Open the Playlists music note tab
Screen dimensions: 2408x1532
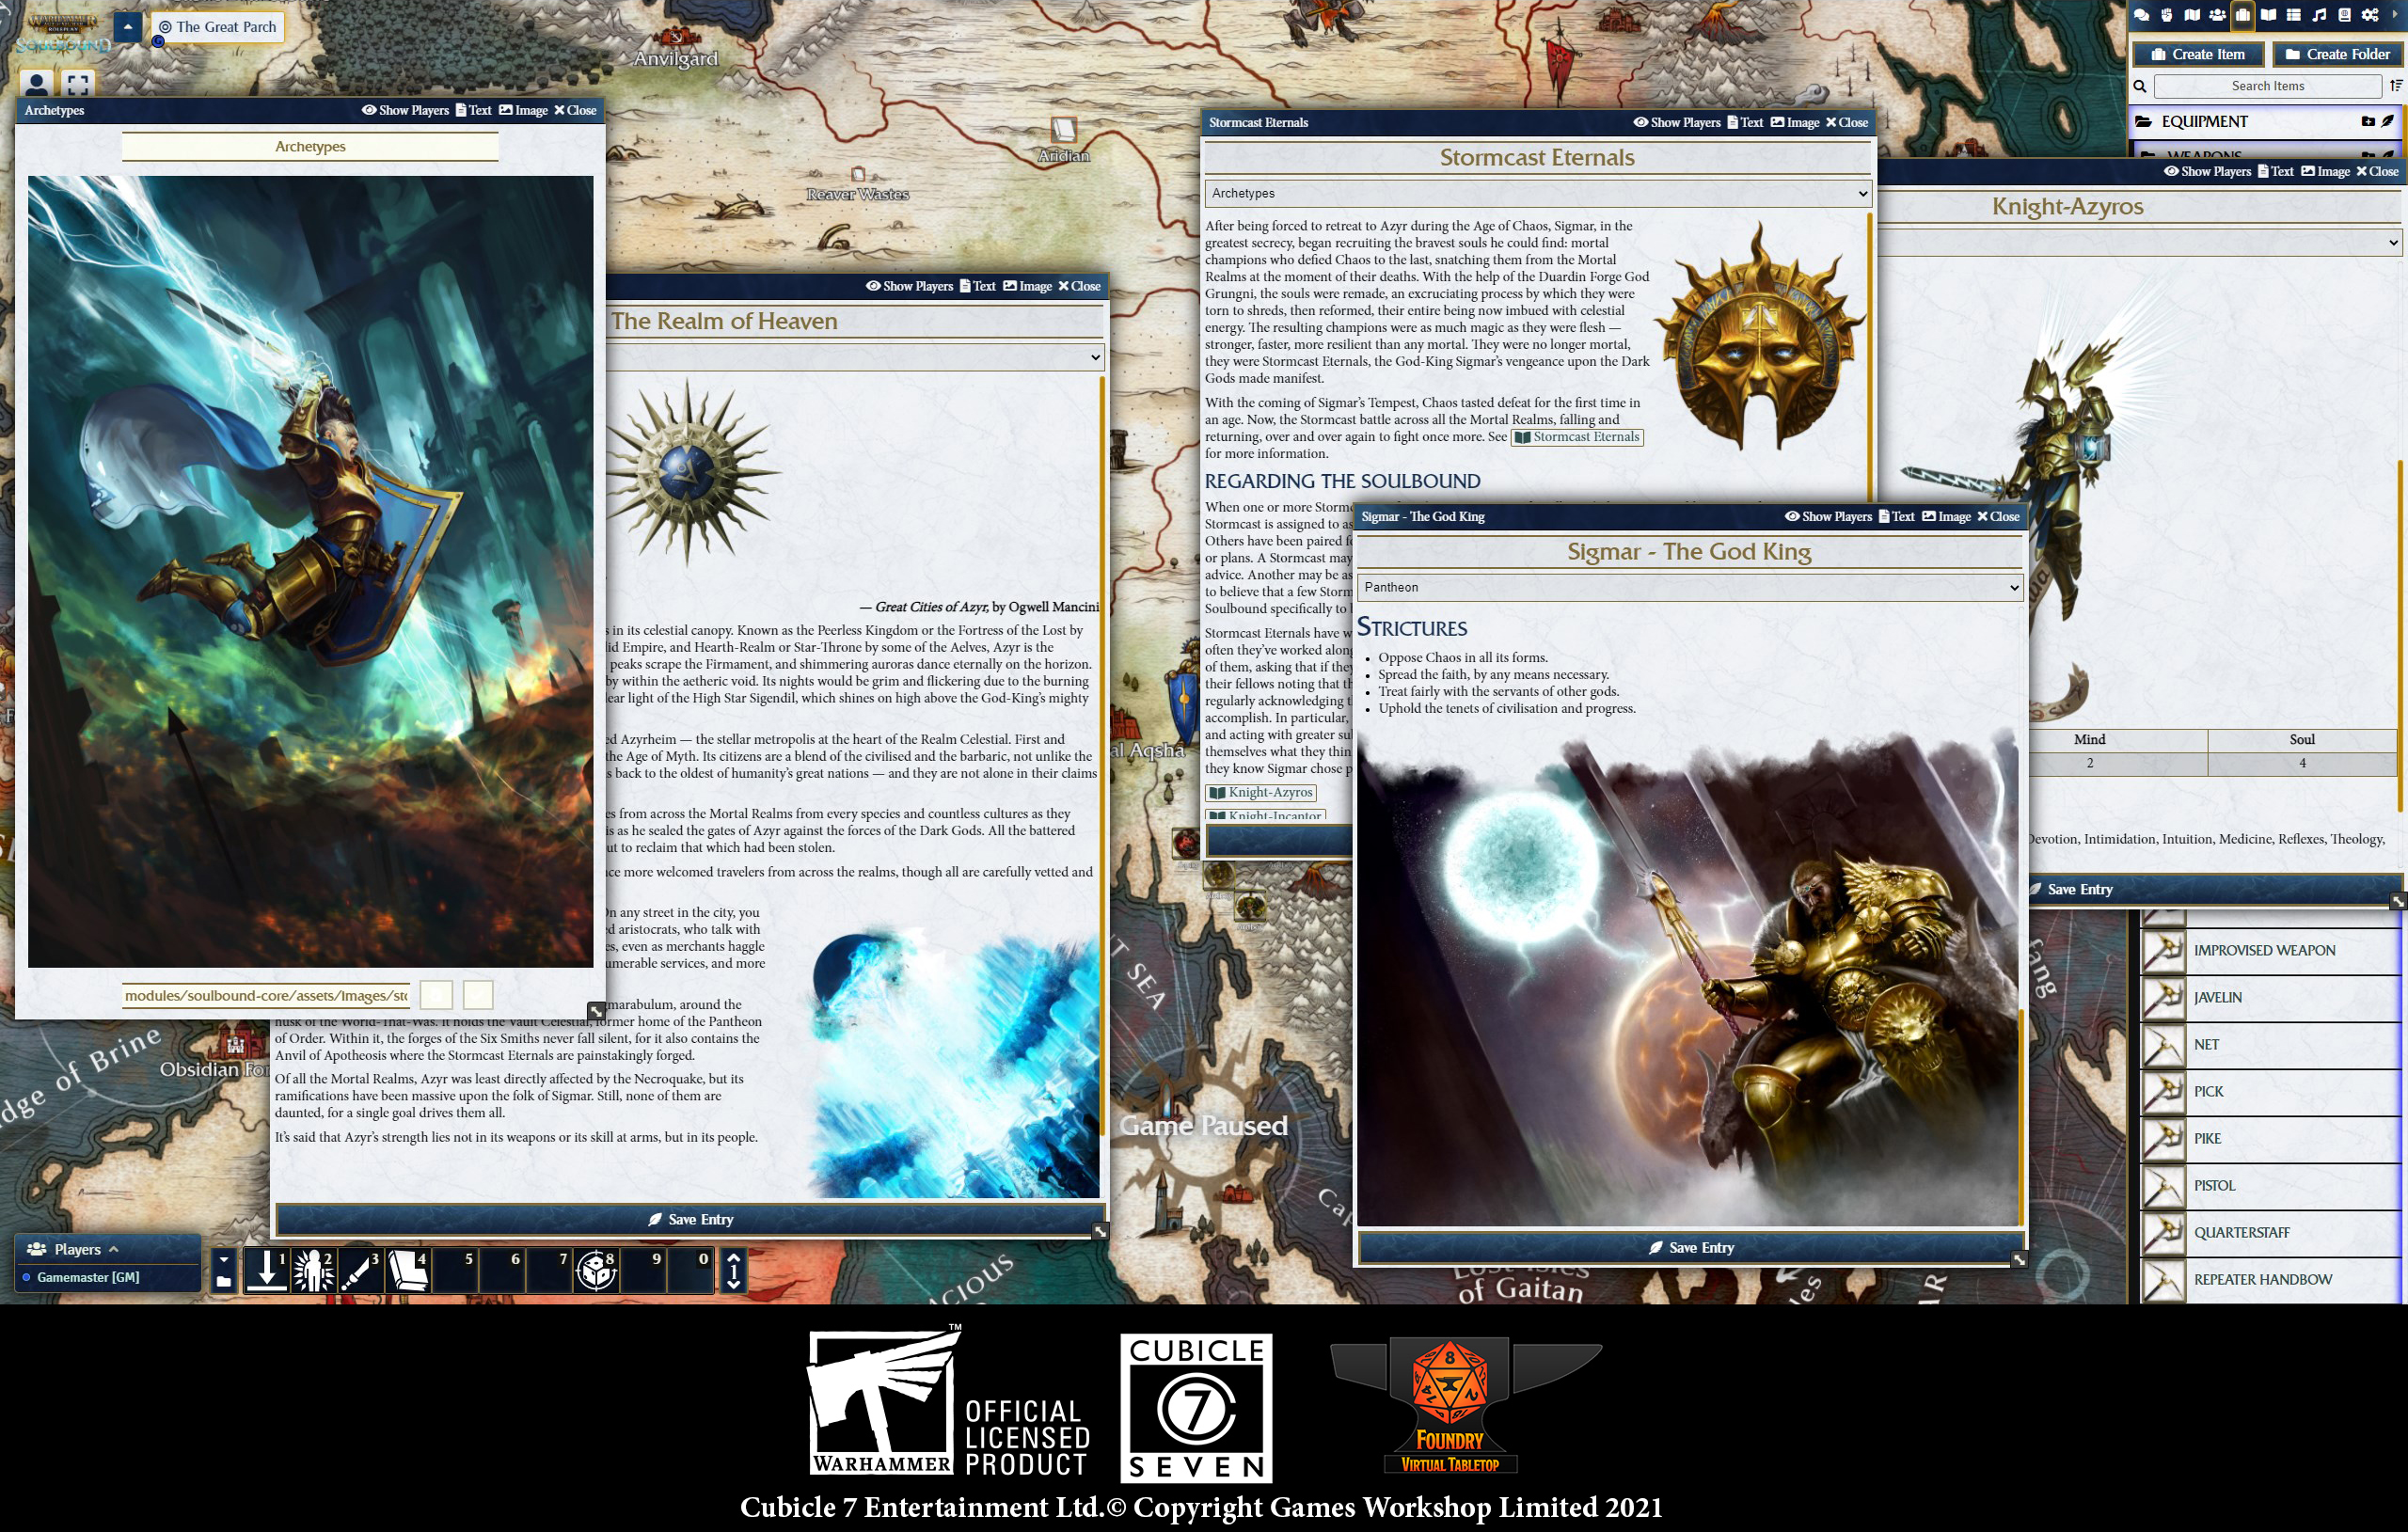pyautogui.click(x=2319, y=15)
